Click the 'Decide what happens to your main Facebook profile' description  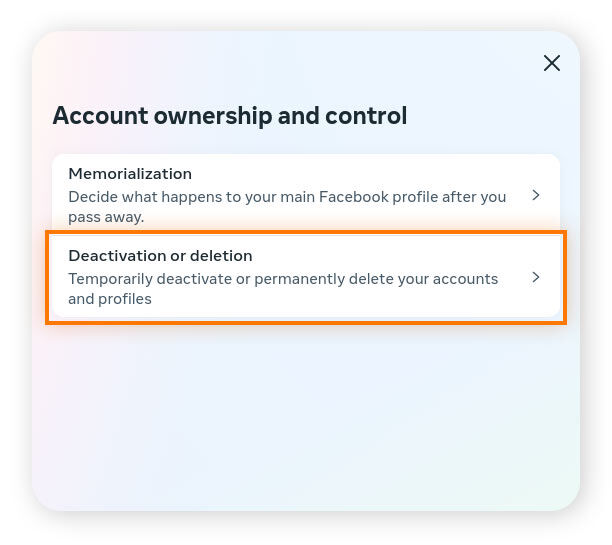(x=287, y=207)
